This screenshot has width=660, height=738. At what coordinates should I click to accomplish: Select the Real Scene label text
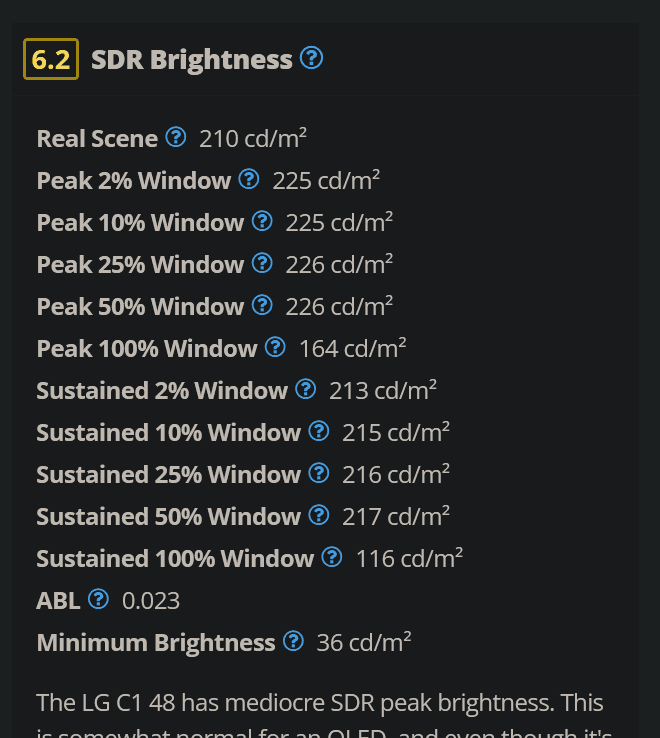97,139
